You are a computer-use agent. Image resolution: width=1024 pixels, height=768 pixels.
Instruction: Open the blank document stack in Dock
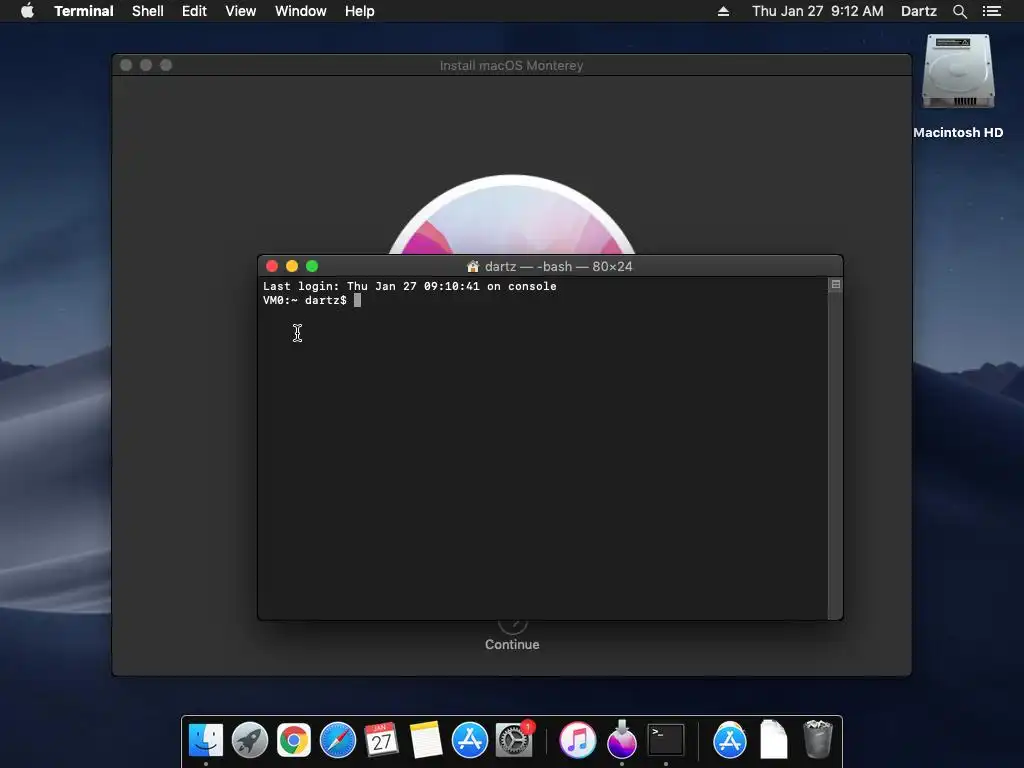[773, 739]
